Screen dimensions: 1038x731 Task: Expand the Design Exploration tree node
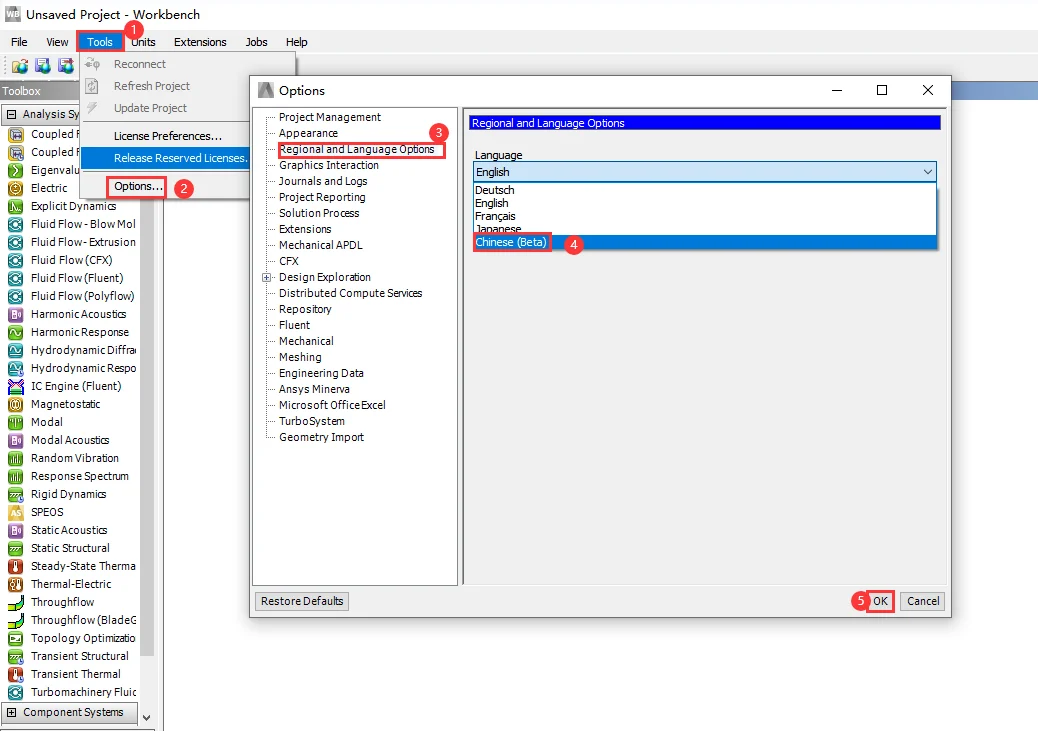(x=267, y=277)
